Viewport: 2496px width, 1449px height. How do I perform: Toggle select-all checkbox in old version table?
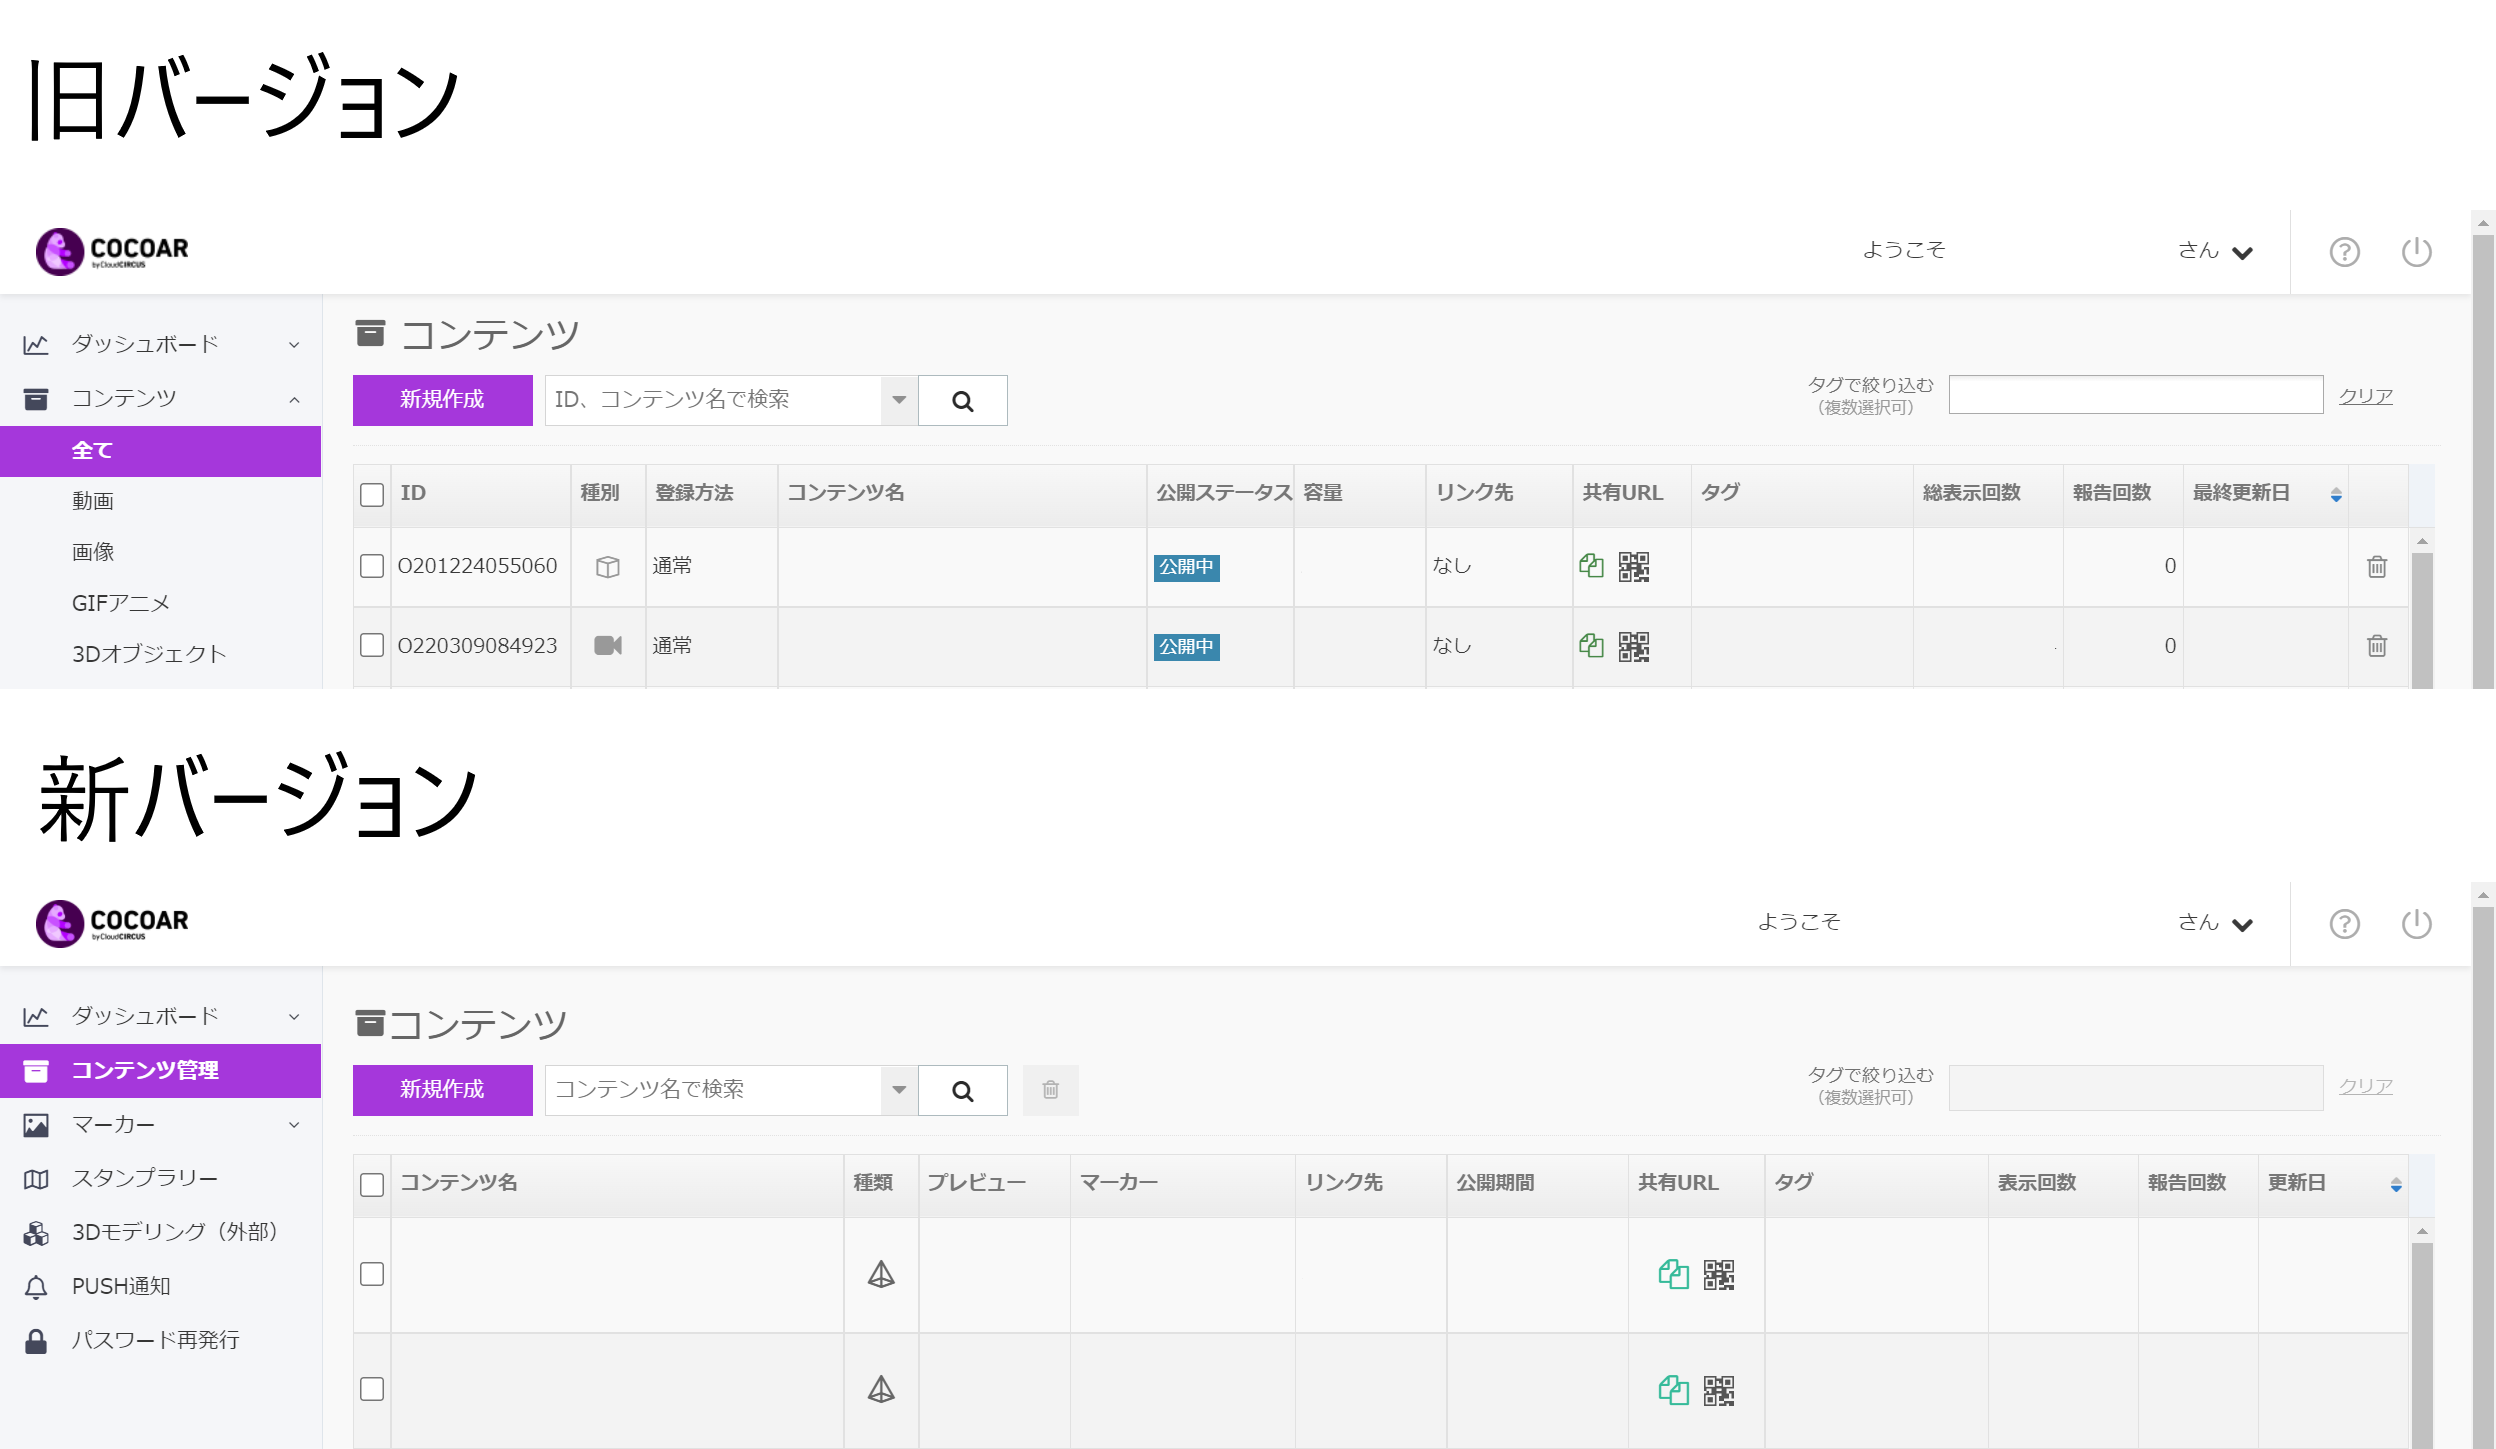[372, 494]
